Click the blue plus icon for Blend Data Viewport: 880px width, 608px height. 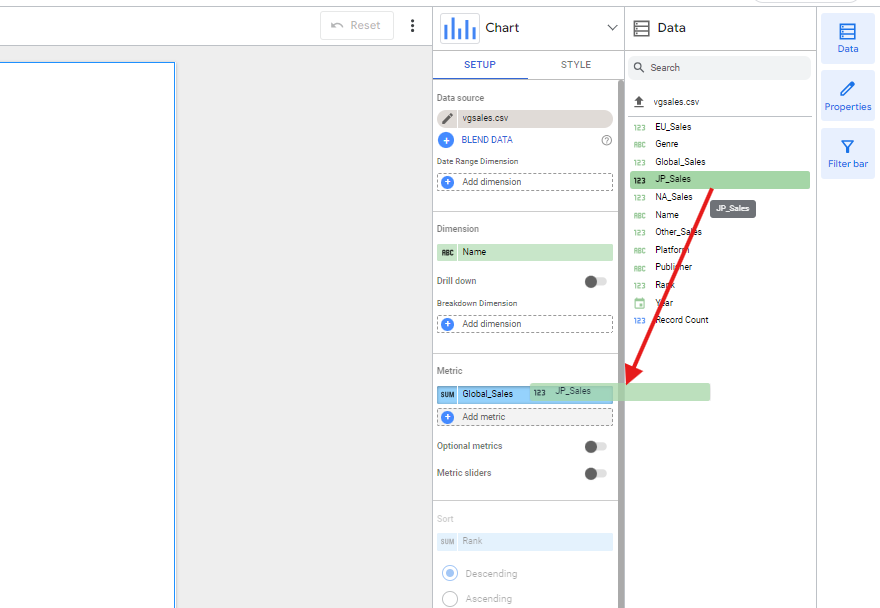point(447,140)
